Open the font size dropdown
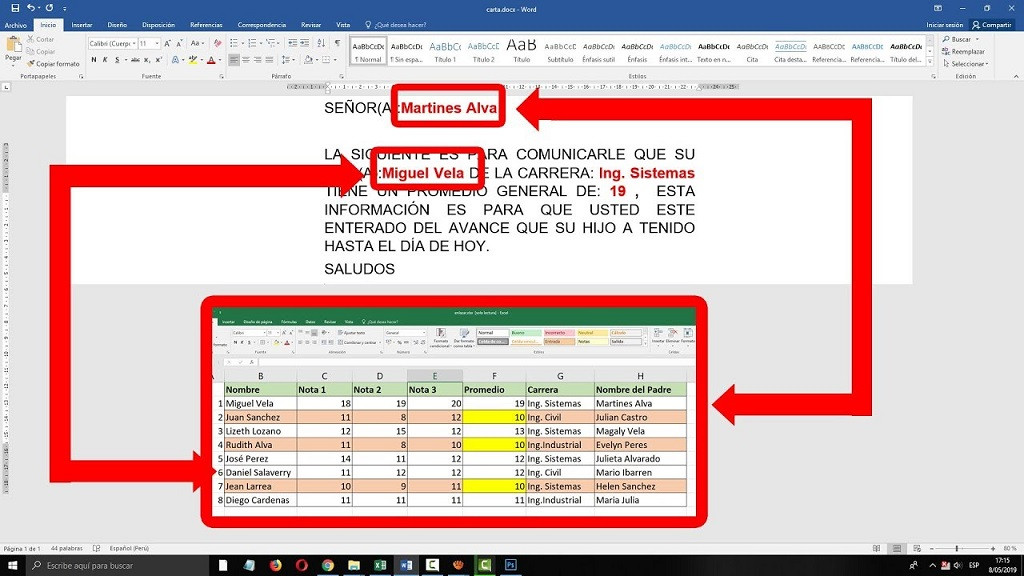Viewport: 1024px width, 576px height. pos(157,43)
